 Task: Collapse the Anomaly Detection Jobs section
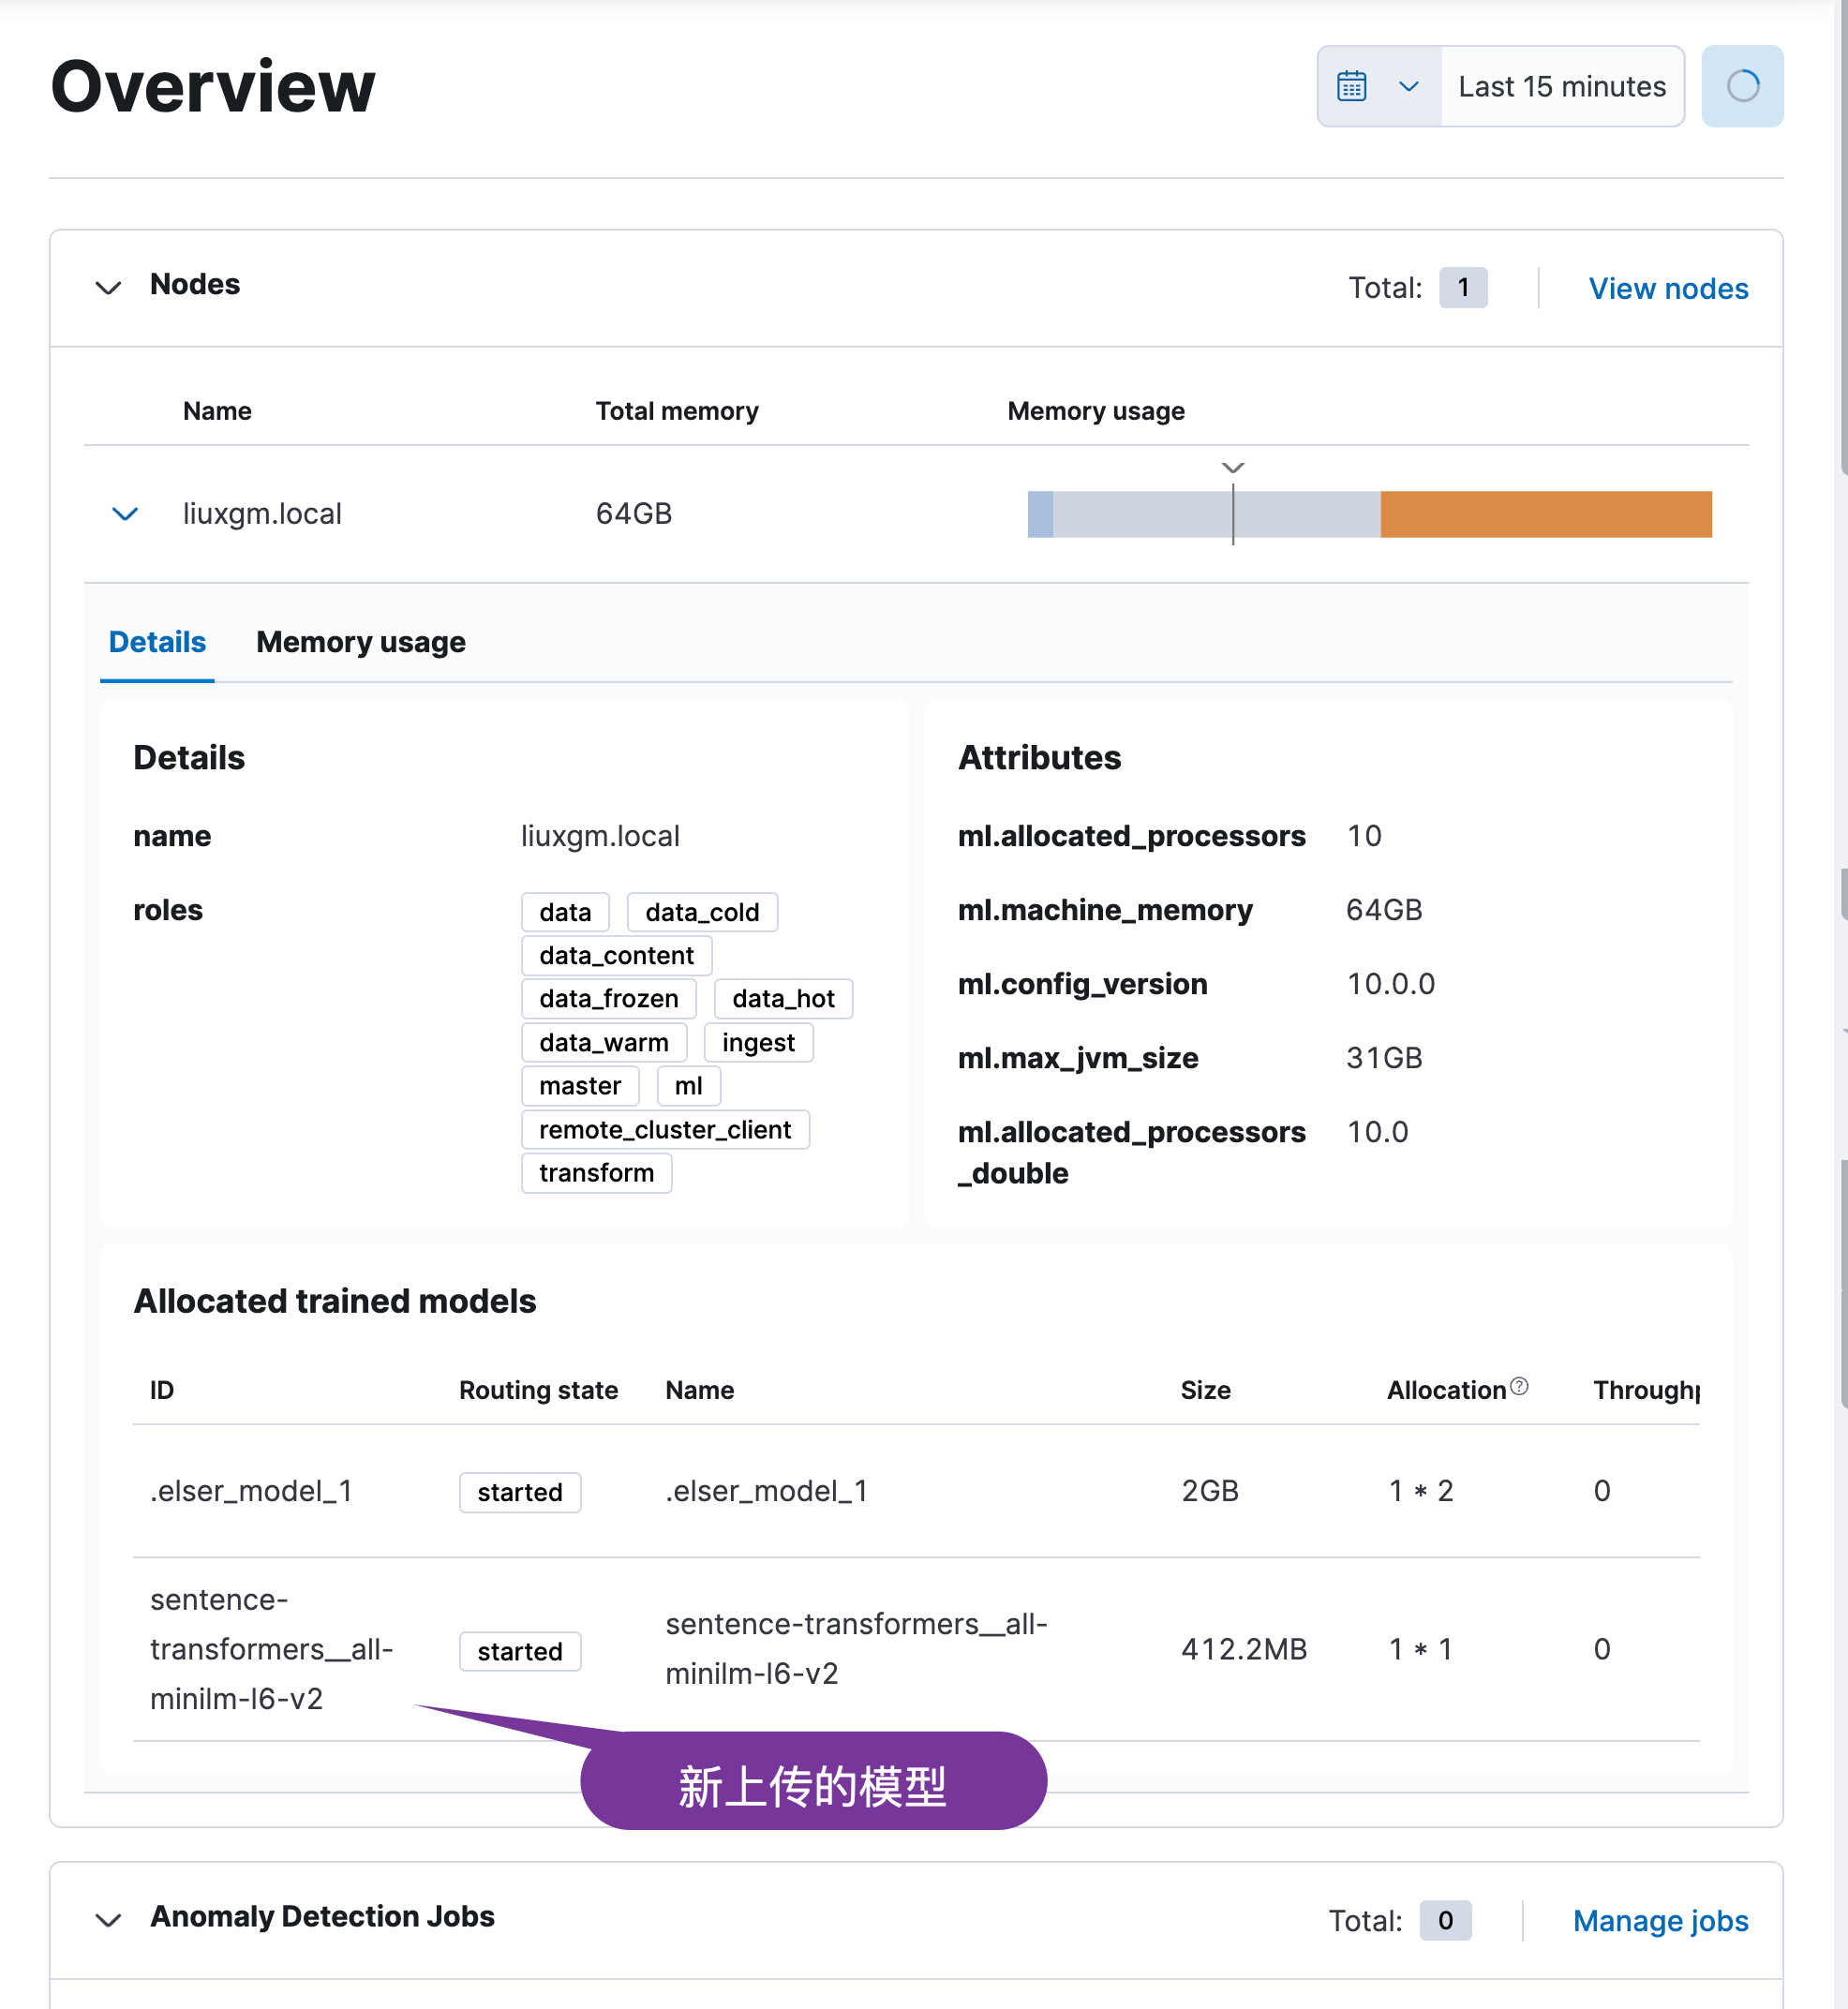[108, 1920]
